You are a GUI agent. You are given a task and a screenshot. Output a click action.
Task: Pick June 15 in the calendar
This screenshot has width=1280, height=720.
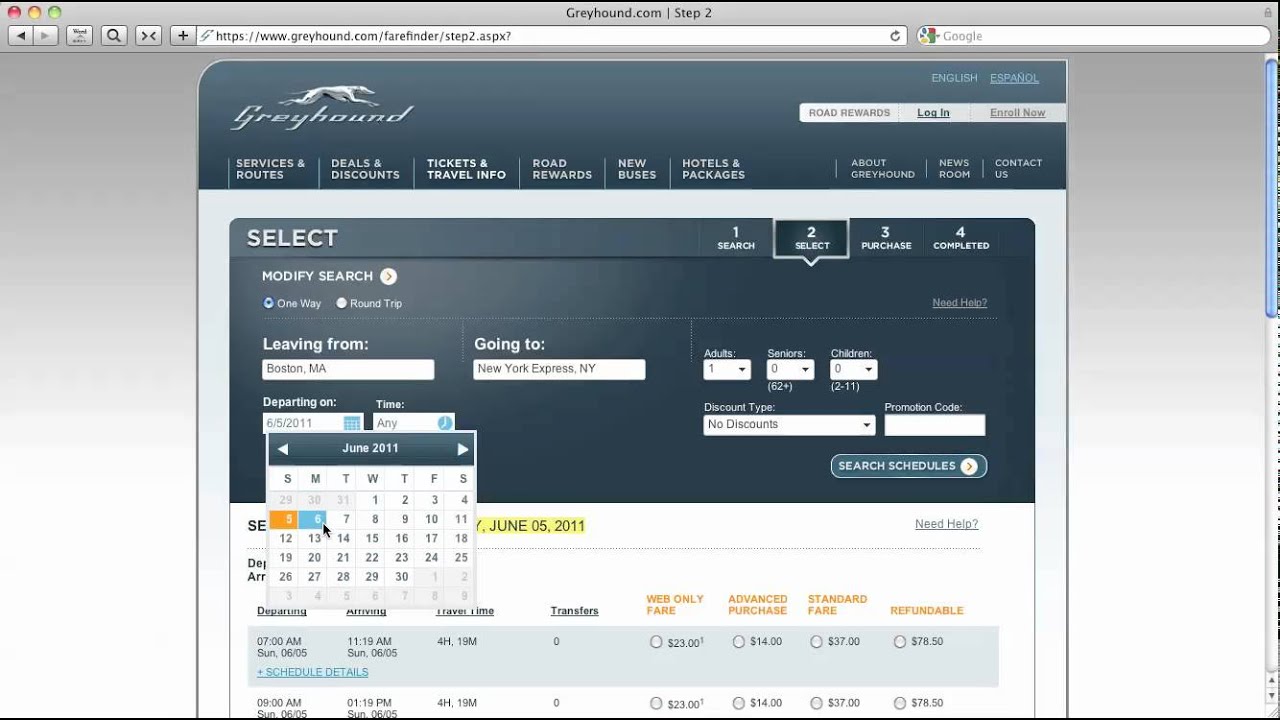tap(372, 539)
